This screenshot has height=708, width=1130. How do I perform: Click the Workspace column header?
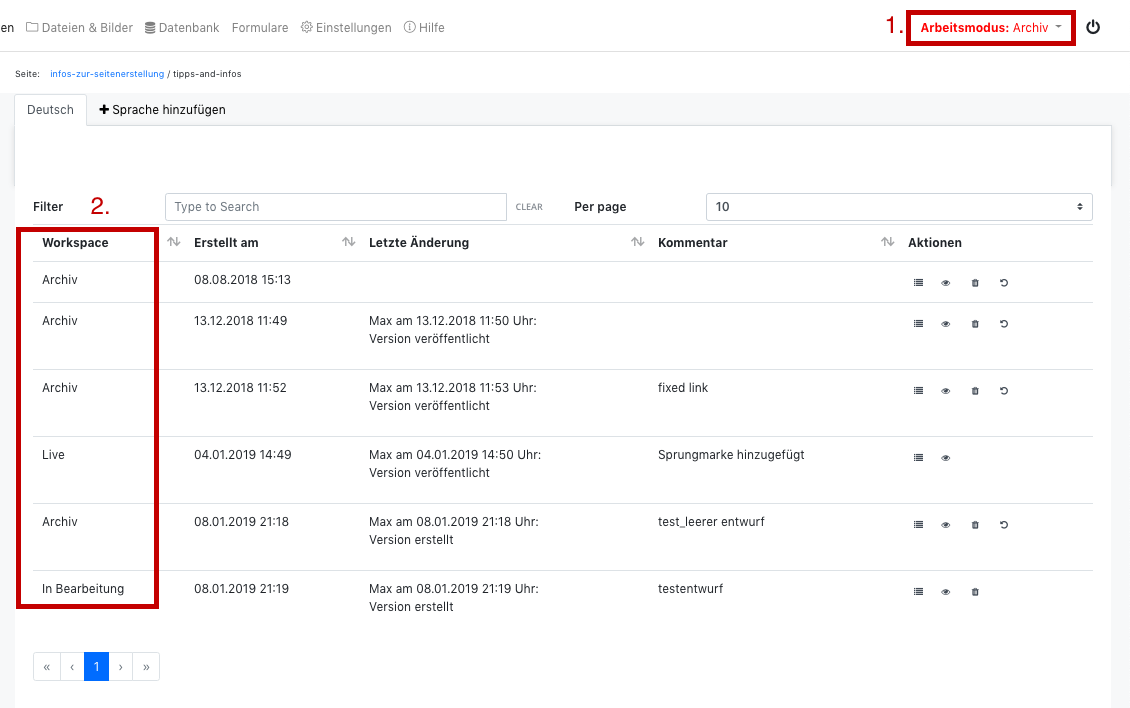(75, 242)
